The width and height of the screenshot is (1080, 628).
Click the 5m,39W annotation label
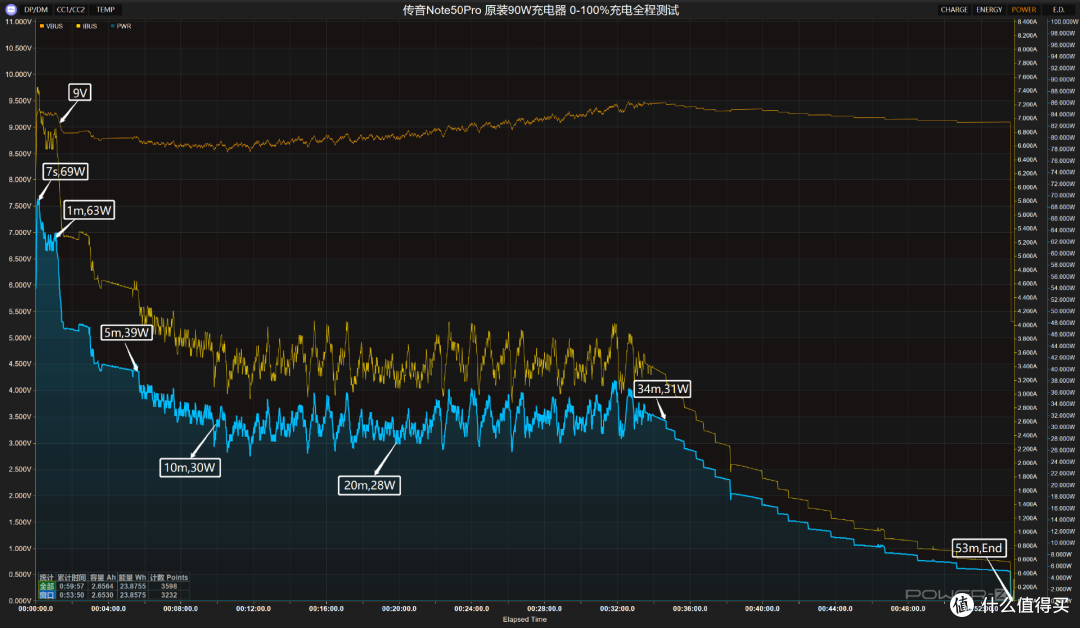coord(127,333)
